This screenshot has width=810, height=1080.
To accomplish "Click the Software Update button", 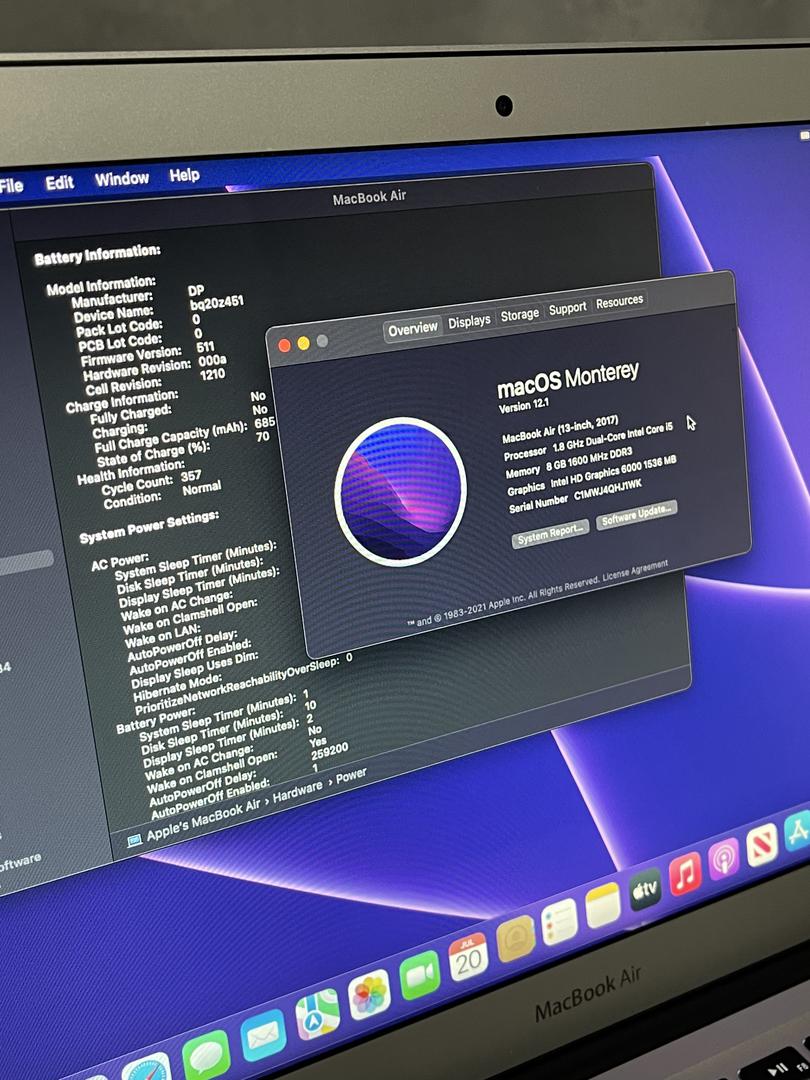I will (636, 515).
